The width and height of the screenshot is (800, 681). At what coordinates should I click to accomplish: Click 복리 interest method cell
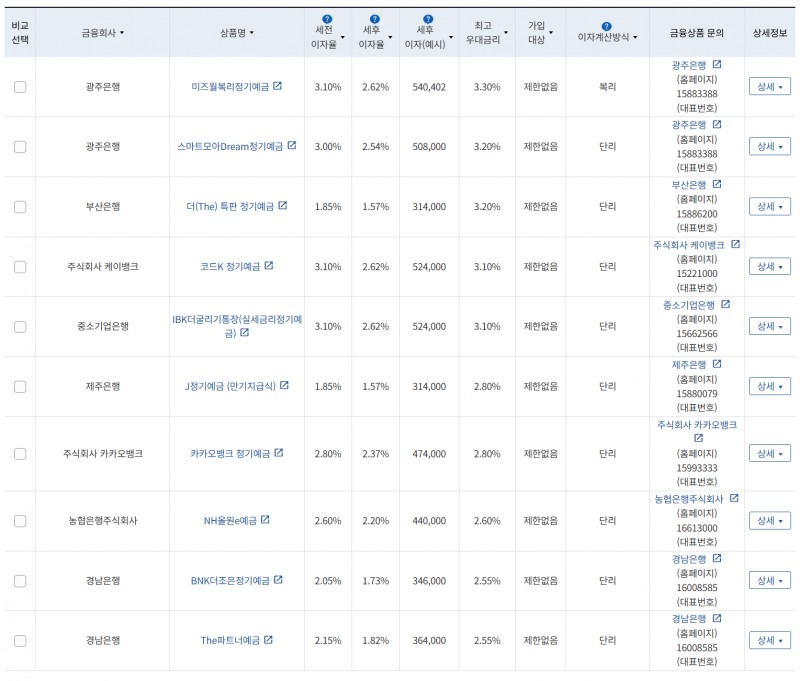pos(607,87)
